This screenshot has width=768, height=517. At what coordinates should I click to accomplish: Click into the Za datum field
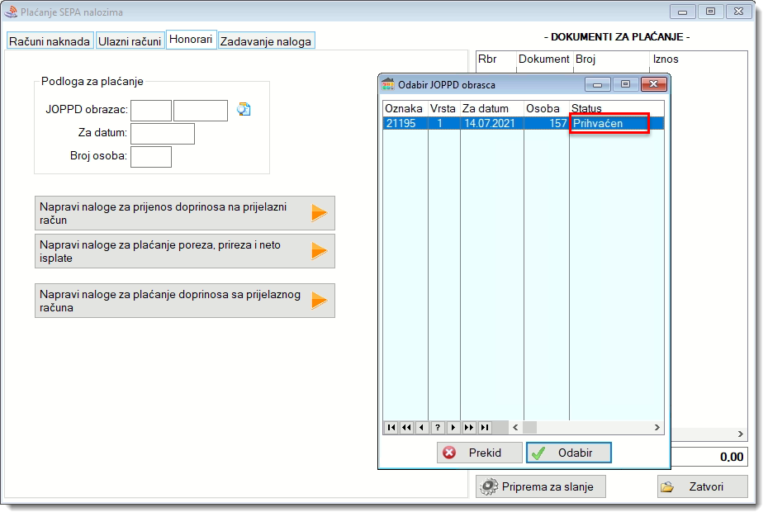[x=162, y=134]
